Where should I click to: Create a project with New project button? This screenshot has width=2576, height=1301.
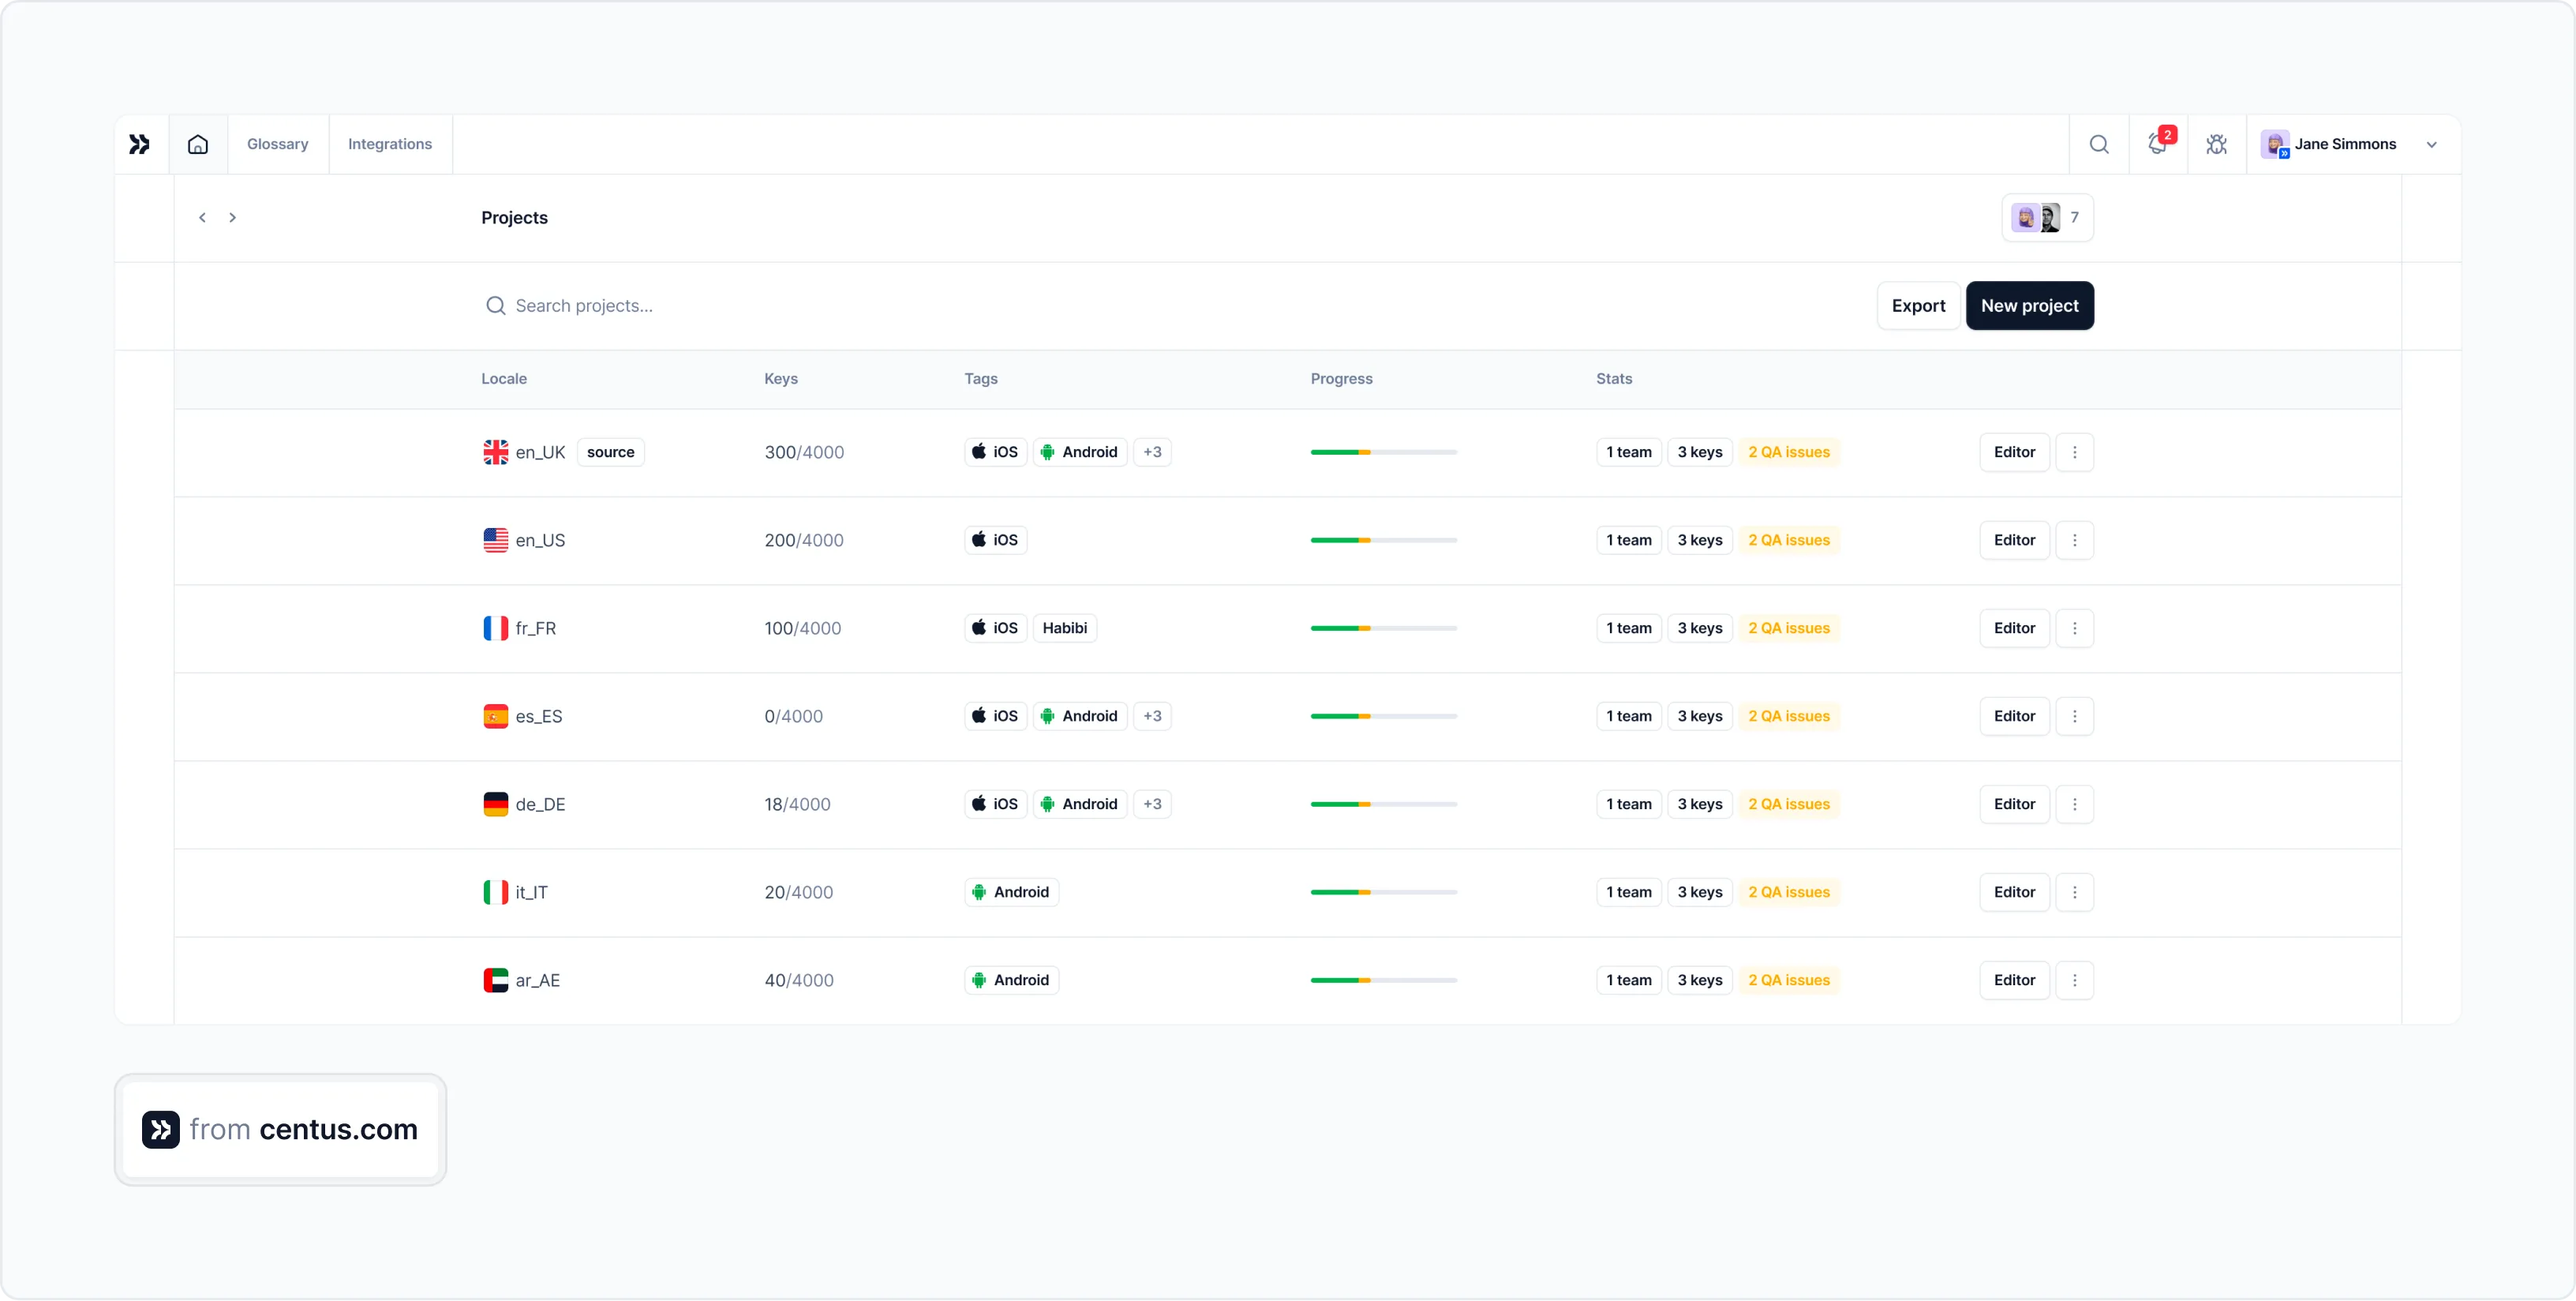(x=2029, y=305)
